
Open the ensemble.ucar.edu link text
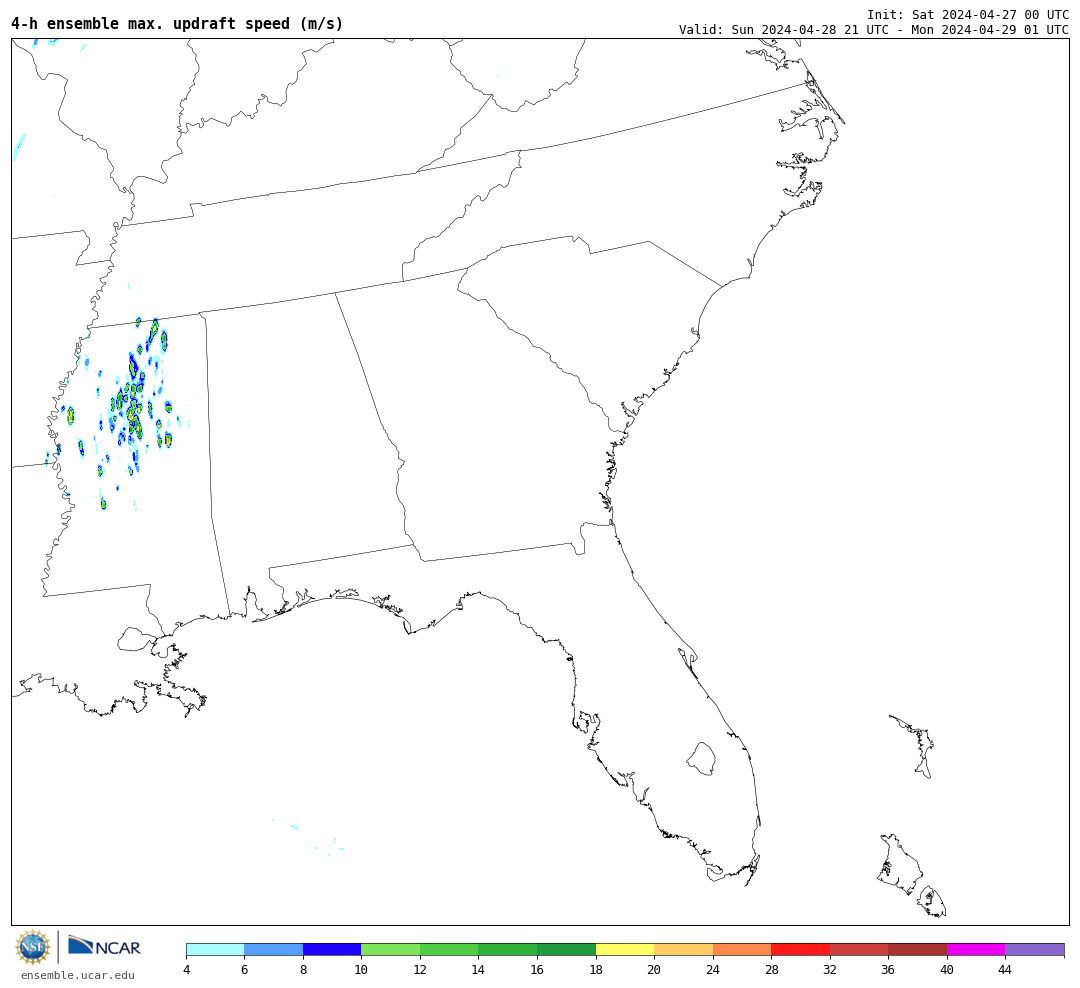78,975
